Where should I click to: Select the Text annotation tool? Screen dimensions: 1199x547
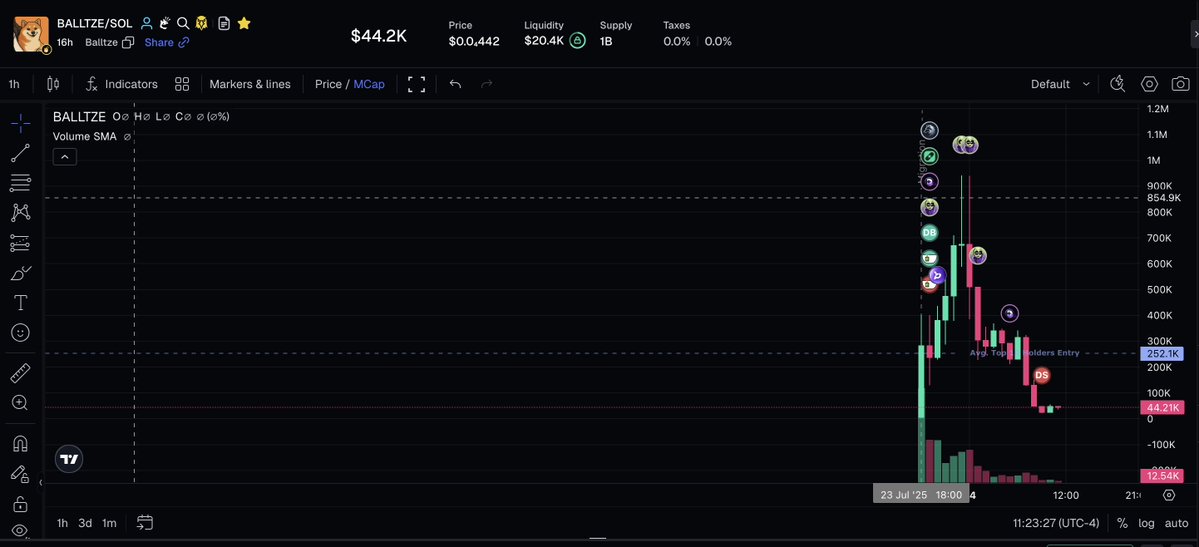(21, 303)
